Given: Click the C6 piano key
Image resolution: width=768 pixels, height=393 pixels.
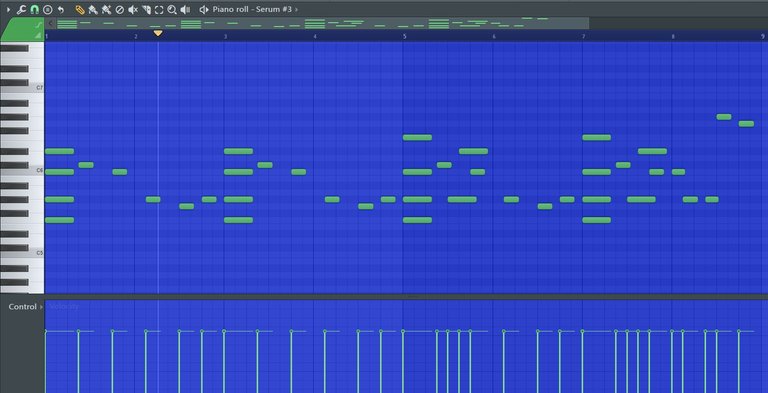Looking at the screenshot, I should (22, 172).
